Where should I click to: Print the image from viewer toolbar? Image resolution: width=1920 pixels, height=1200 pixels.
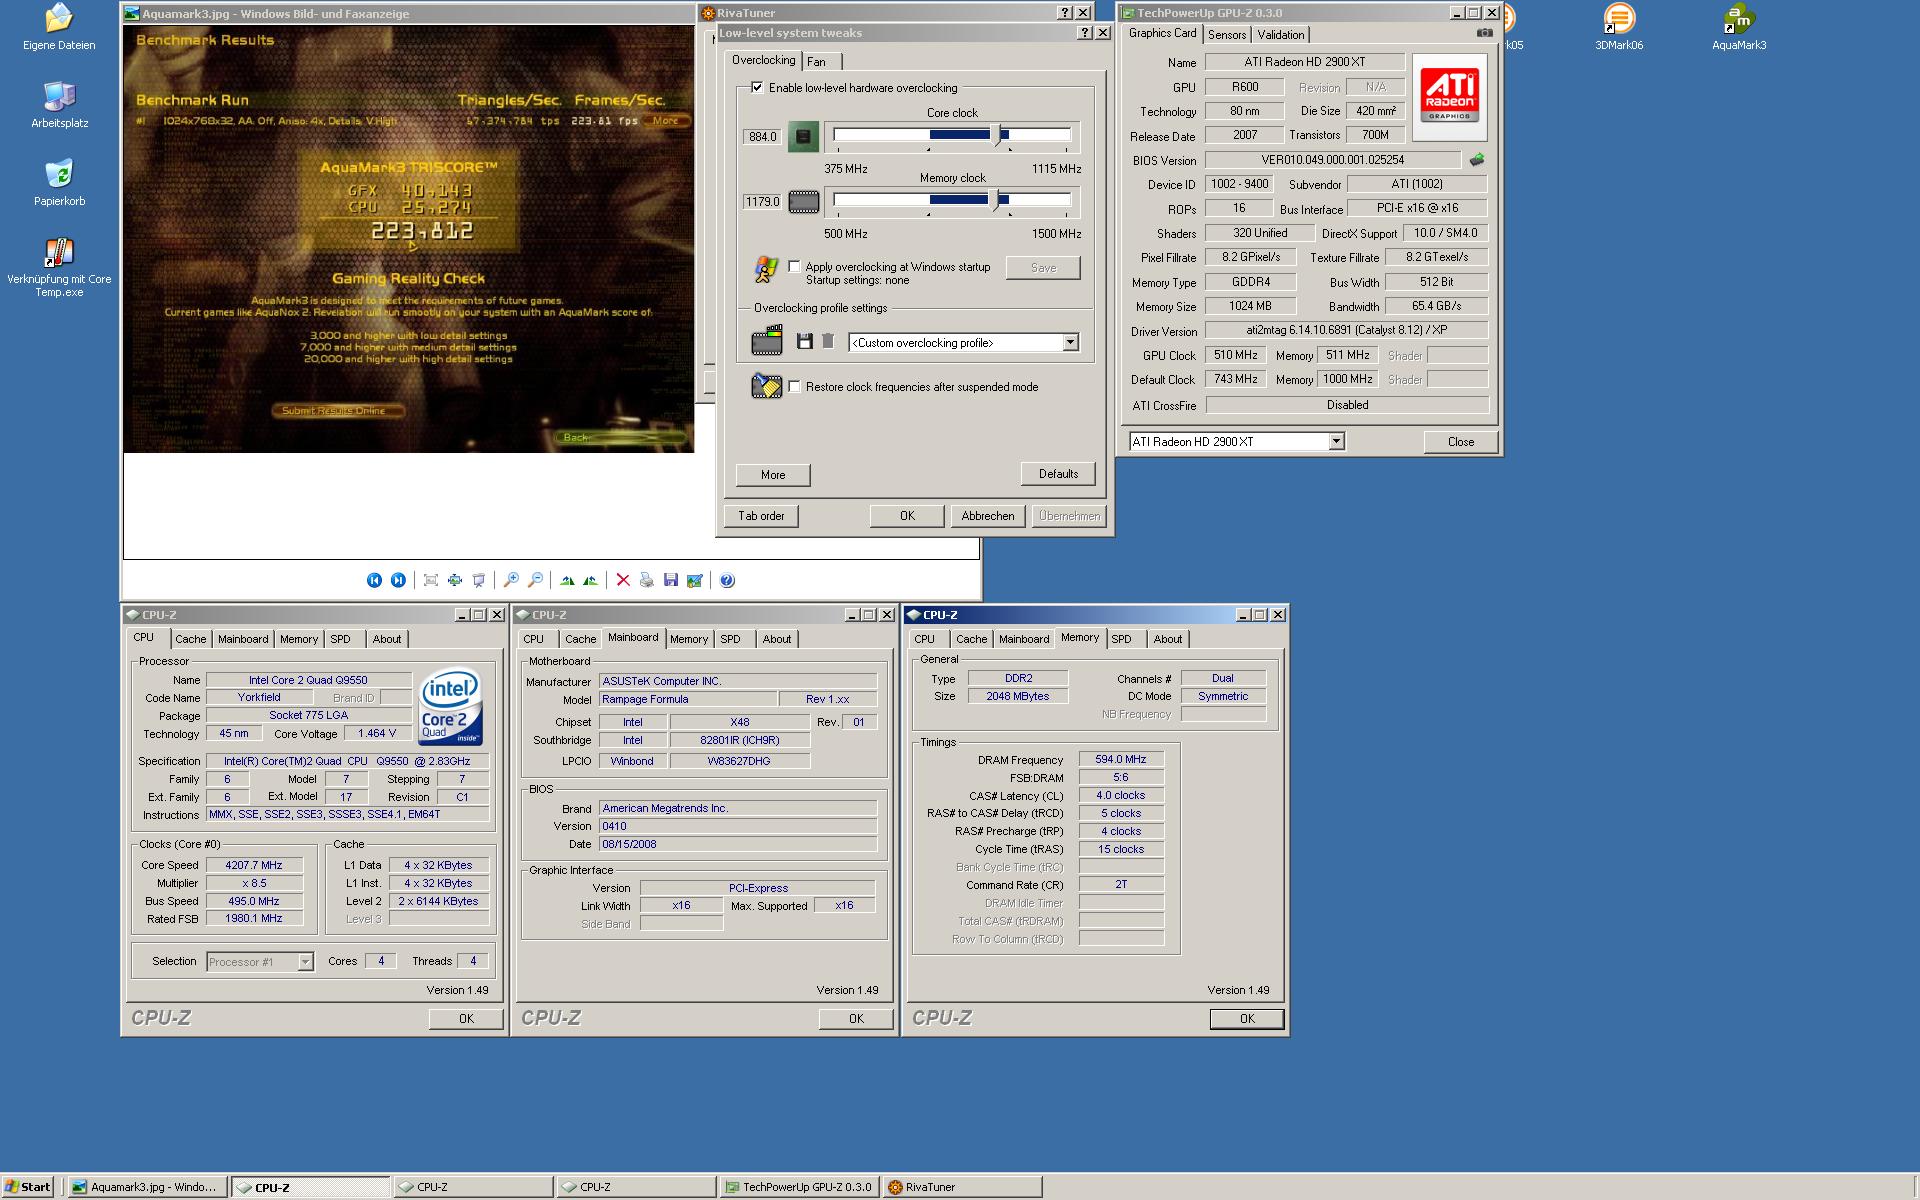pyautogui.click(x=646, y=580)
